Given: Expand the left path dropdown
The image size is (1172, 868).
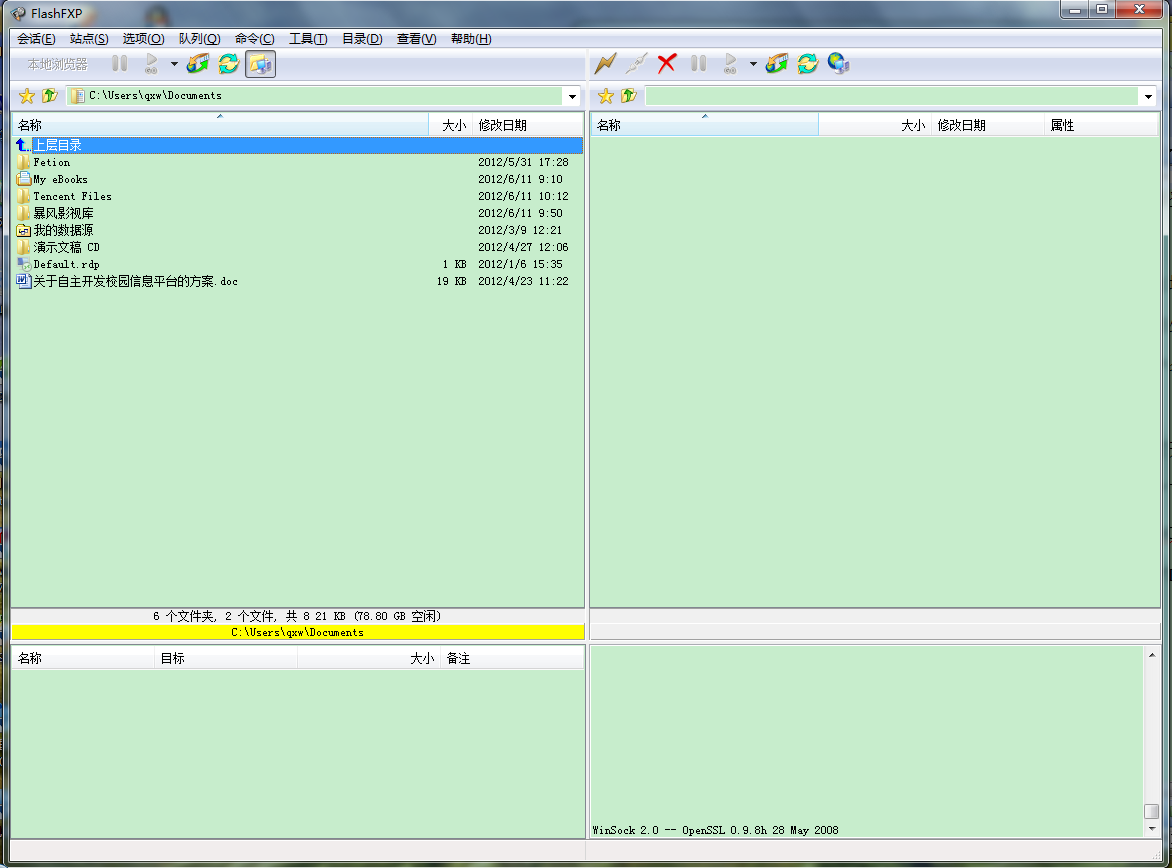Looking at the screenshot, I should point(573,96).
